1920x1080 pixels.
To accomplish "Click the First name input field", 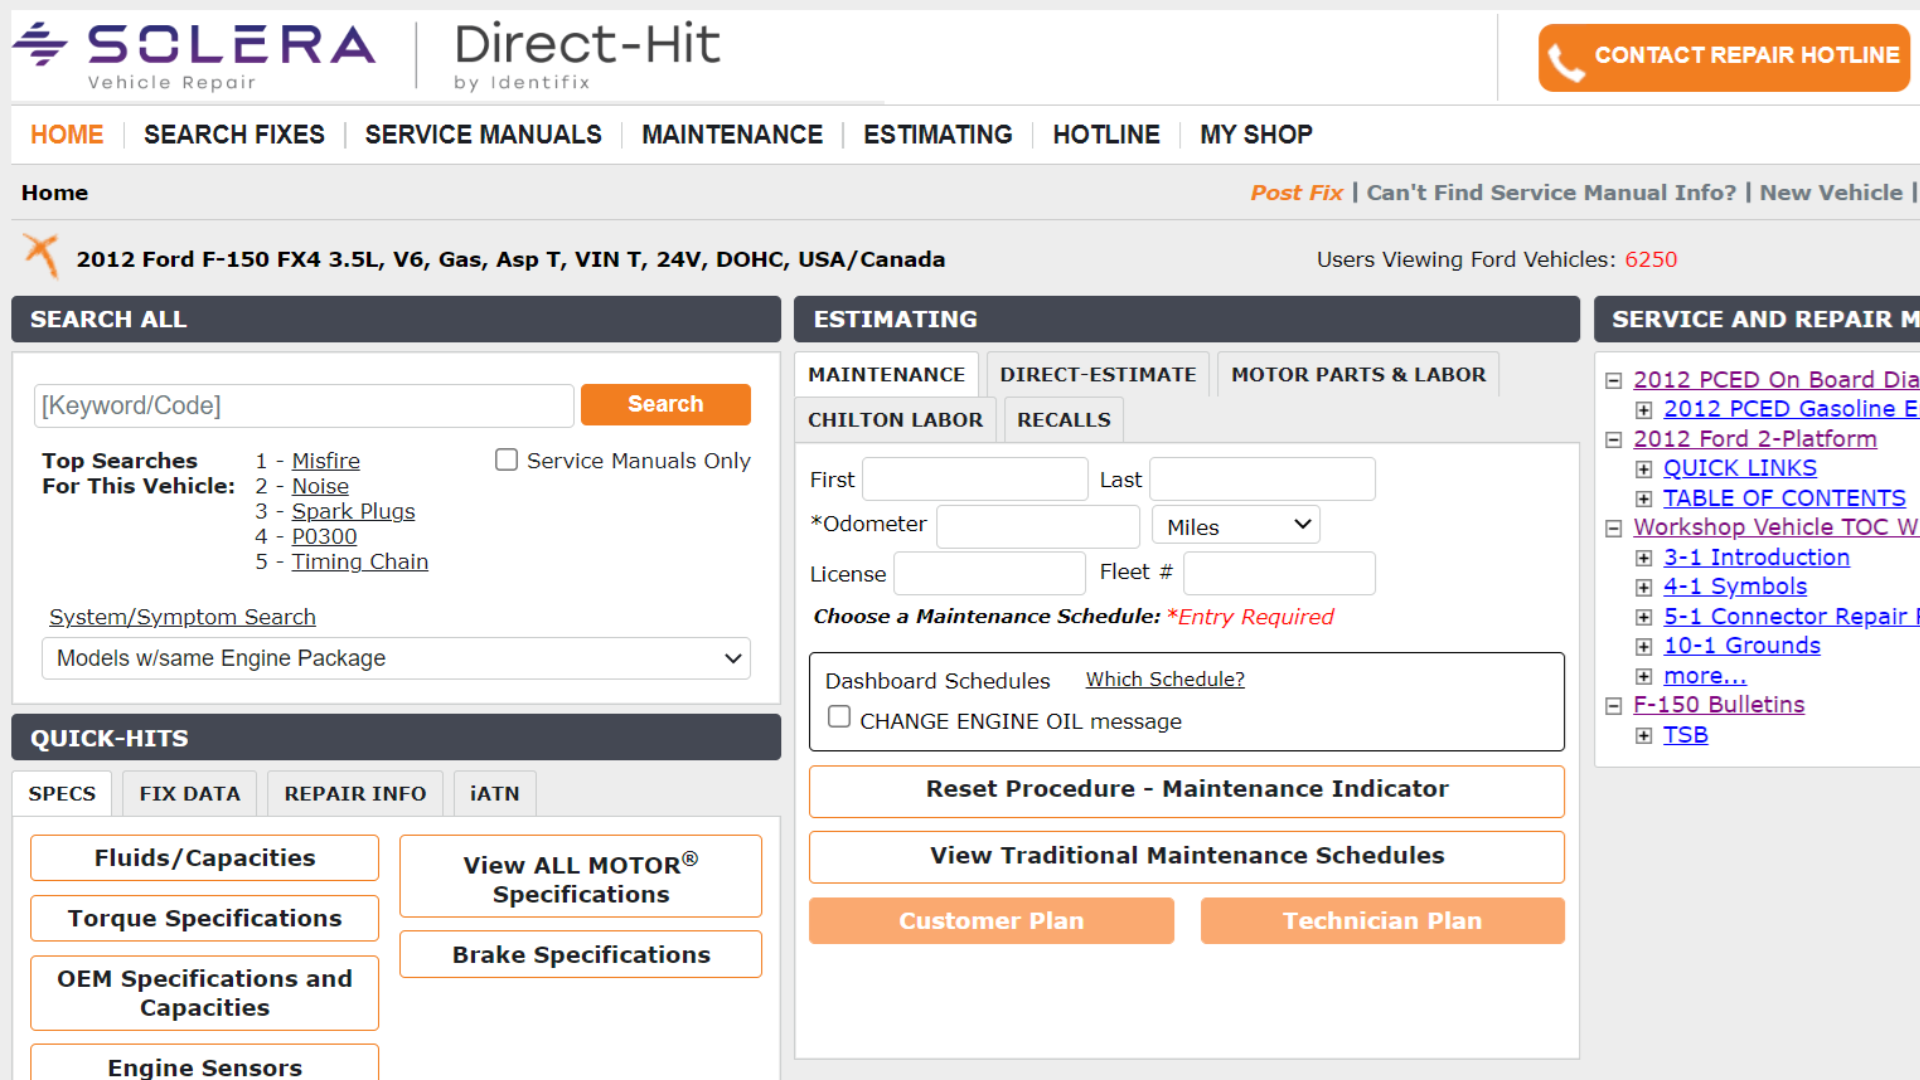I will point(975,479).
